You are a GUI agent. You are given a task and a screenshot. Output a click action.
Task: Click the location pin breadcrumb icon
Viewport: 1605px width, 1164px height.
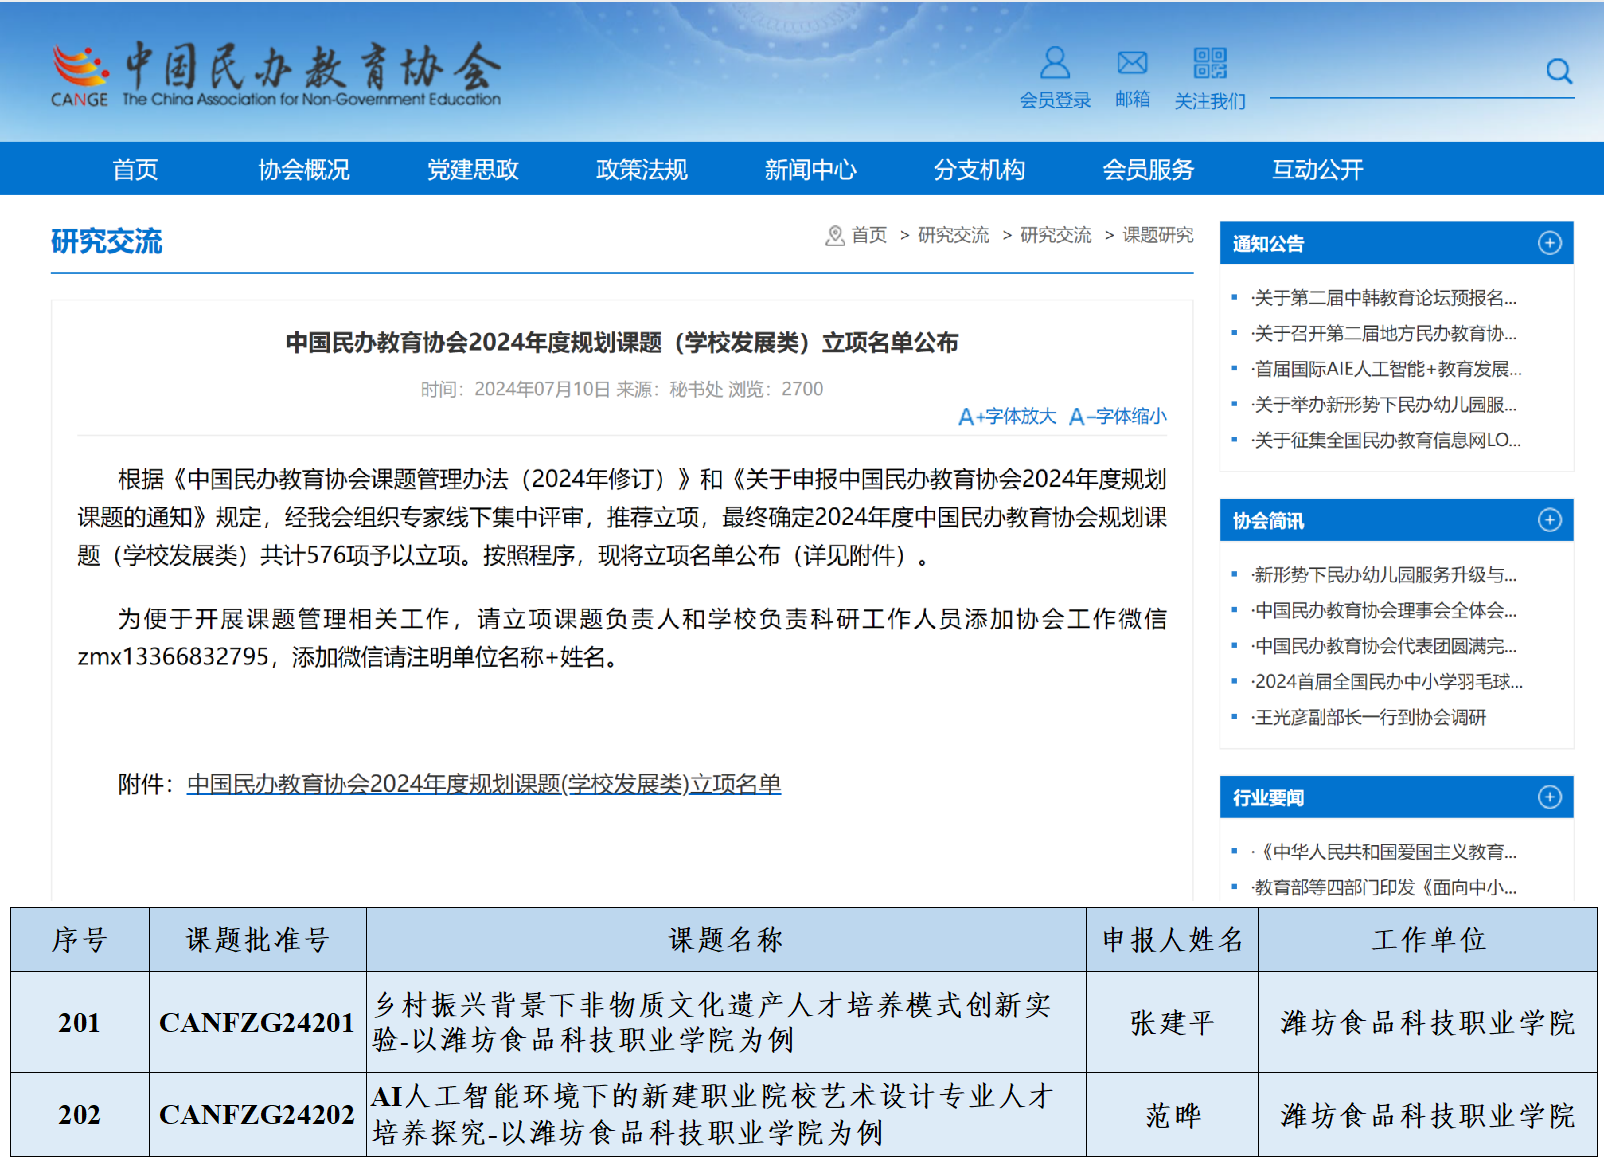834,235
